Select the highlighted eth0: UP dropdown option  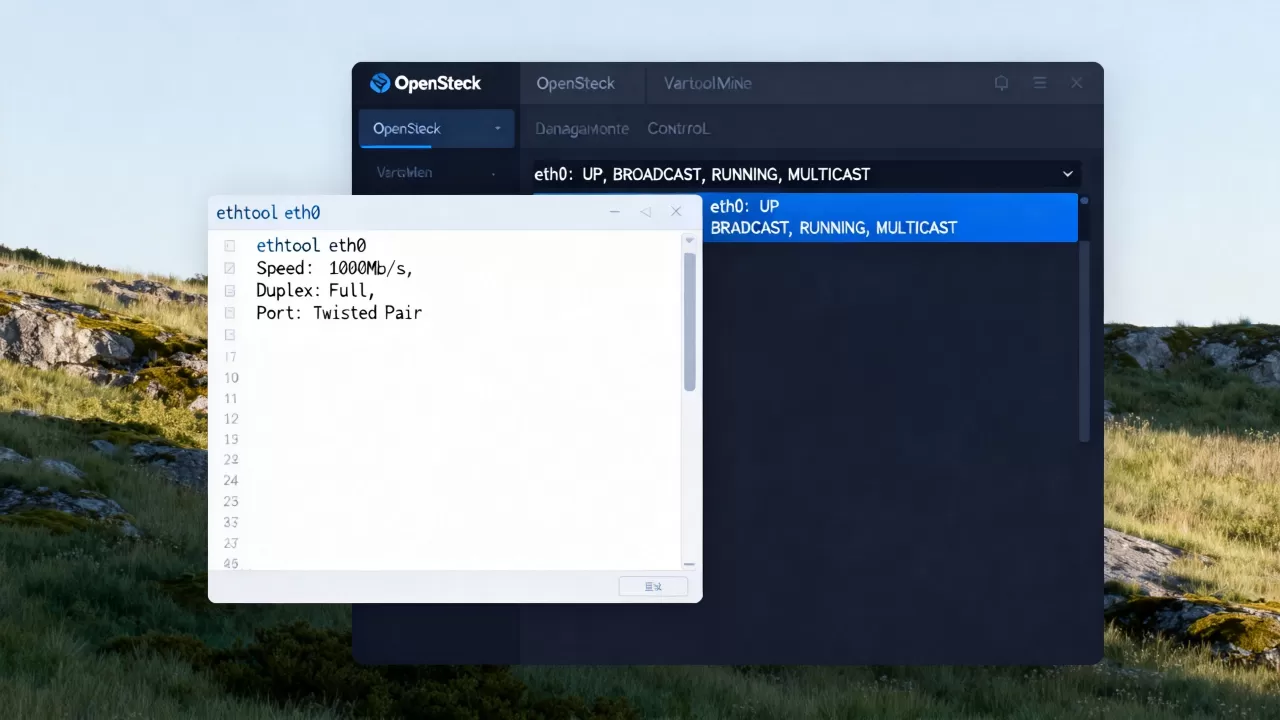click(x=890, y=217)
